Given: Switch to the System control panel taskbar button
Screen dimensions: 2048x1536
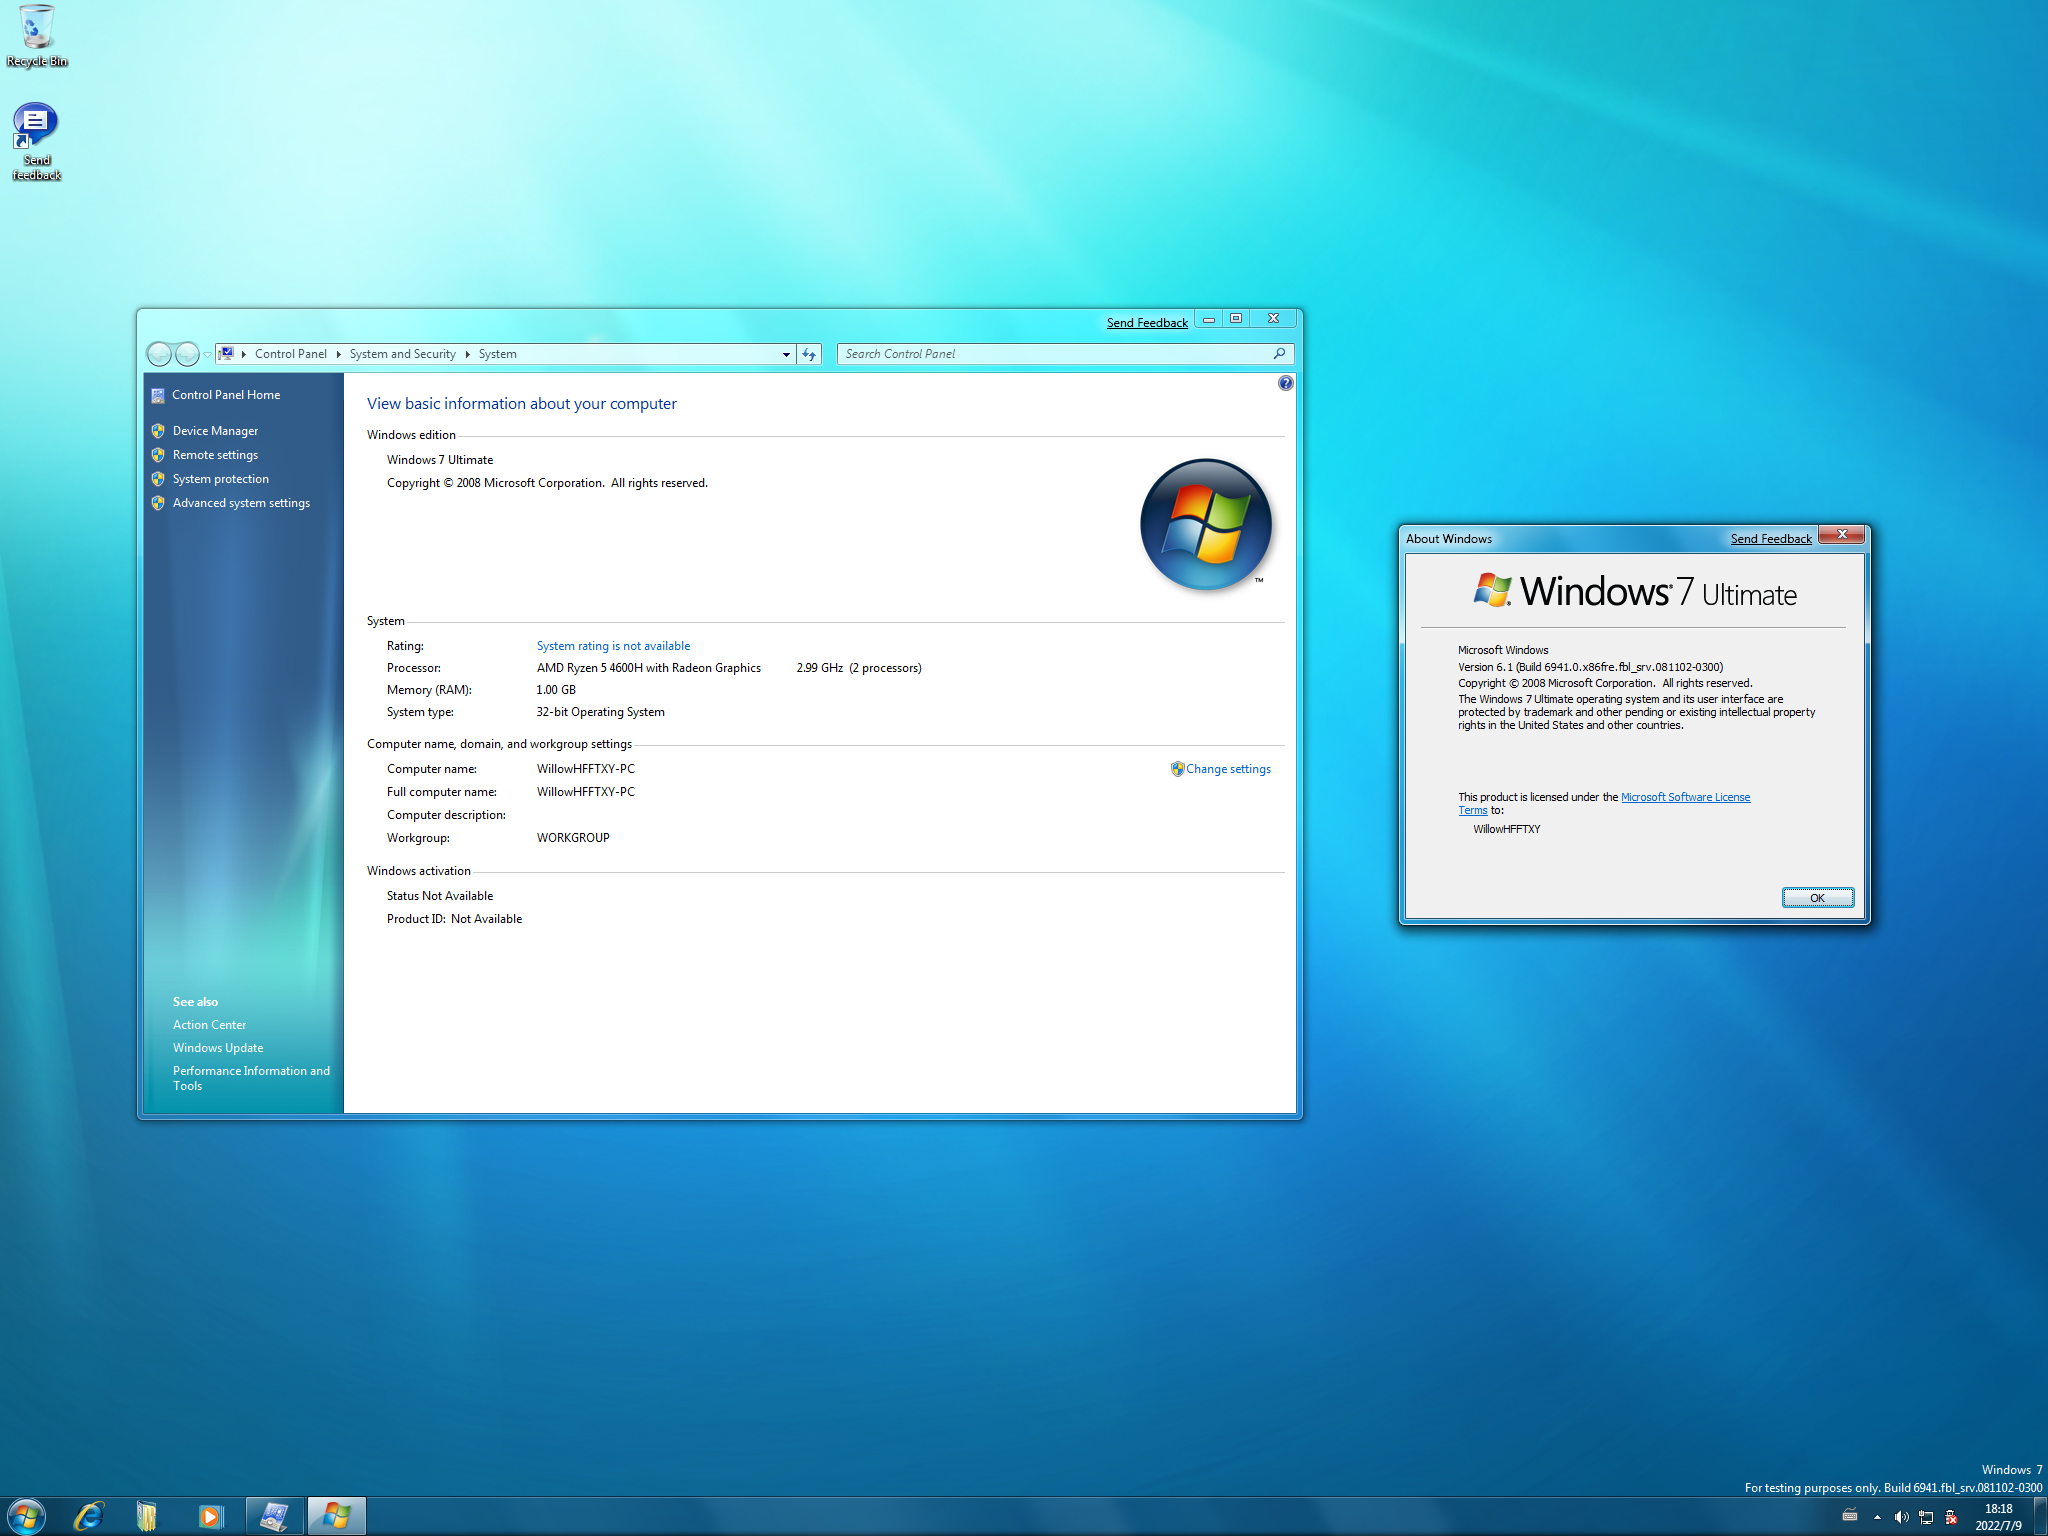Looking at the screenshot, I should click(x=275, y=1516).
